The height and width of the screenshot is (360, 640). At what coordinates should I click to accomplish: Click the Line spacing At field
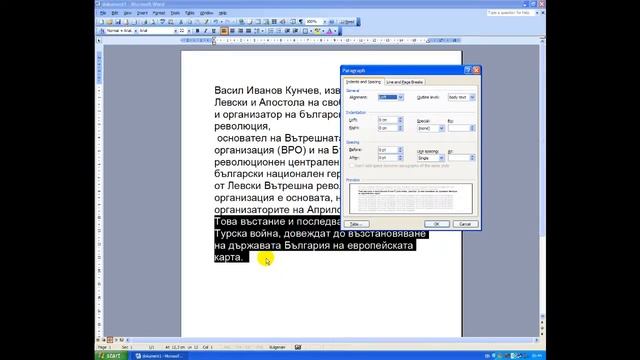459,158
